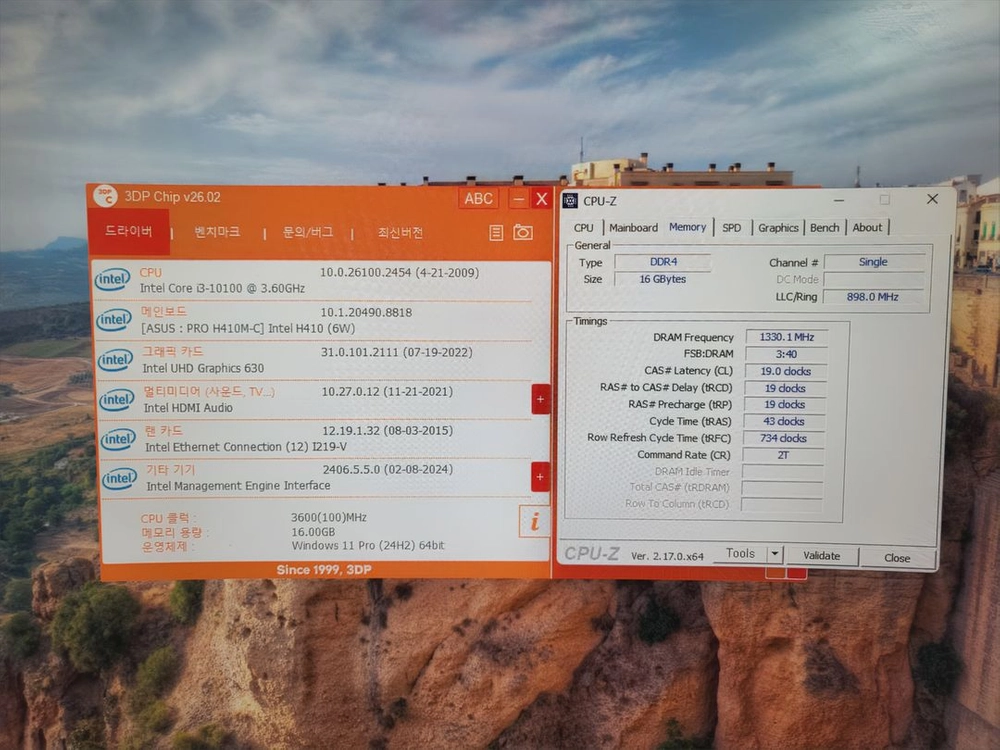Switch to the CPU tab in CPU-Z
This screenshot has height=750, width=1000.
point(584,228)
